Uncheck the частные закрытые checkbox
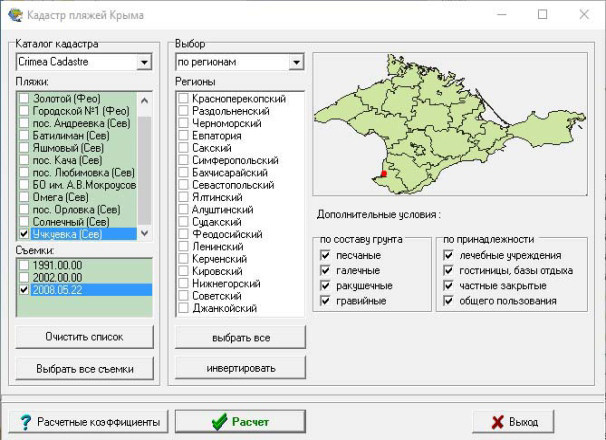 448,285
